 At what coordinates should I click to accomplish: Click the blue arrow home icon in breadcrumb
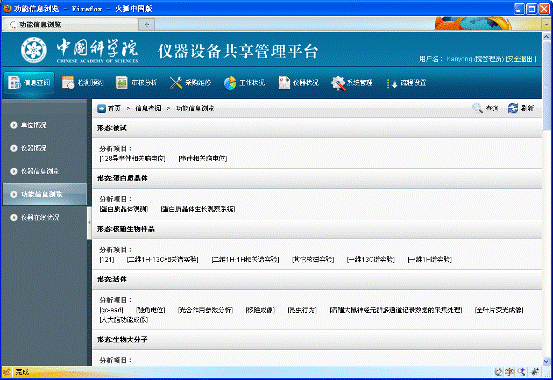click(x=101, y=108)
